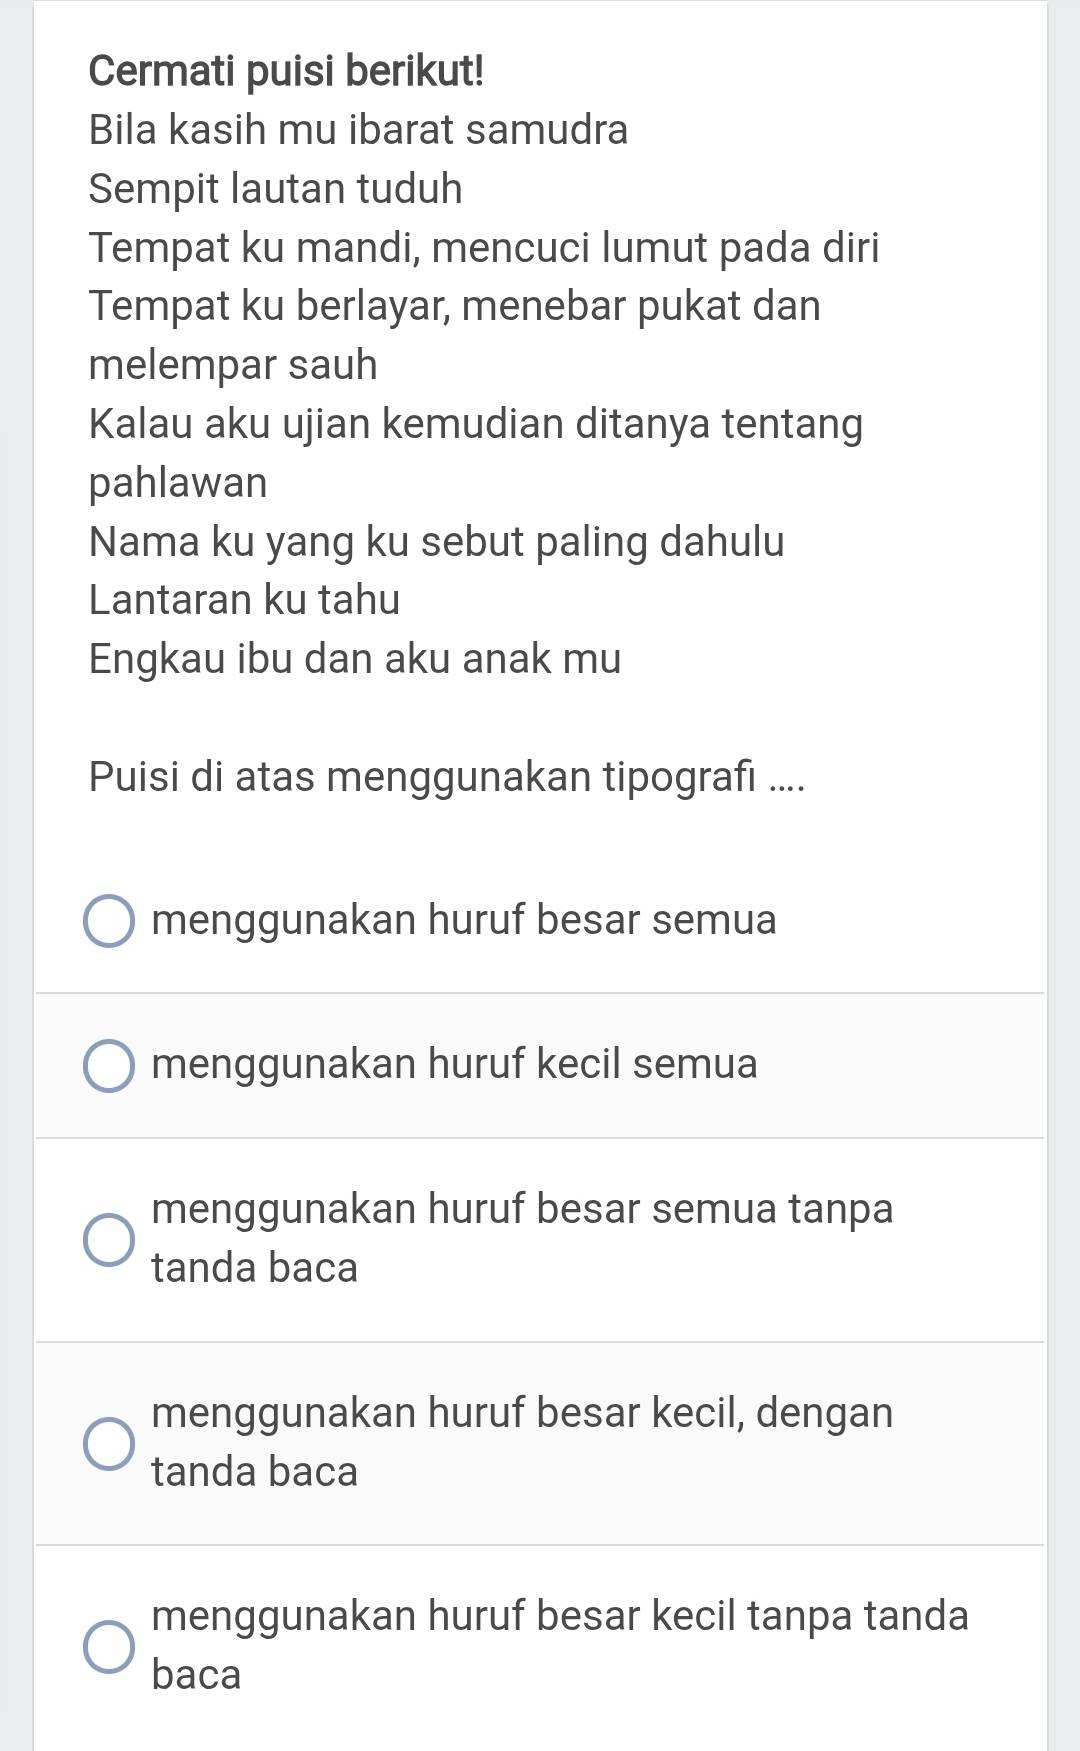The width and height of the screenshot is (1080, 1751).
Task: Mark radio "huruf besar kecil, dengan tanda baca"
Action: click(108, 1444)
